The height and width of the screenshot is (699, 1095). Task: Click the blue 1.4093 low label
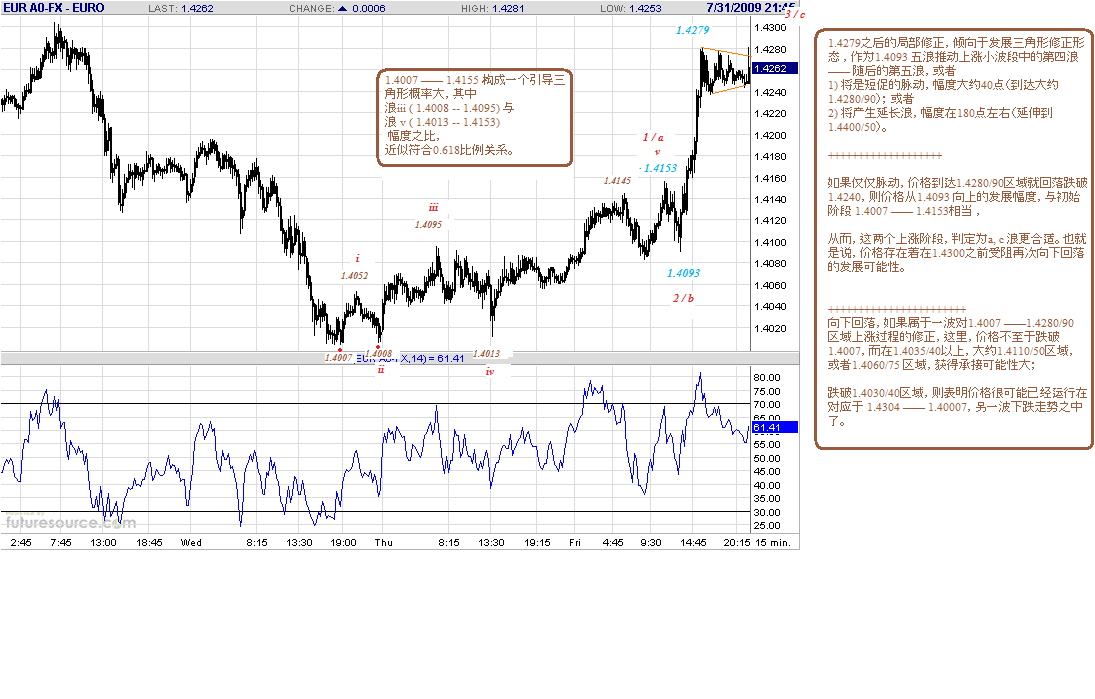click(x=683, y=273)
